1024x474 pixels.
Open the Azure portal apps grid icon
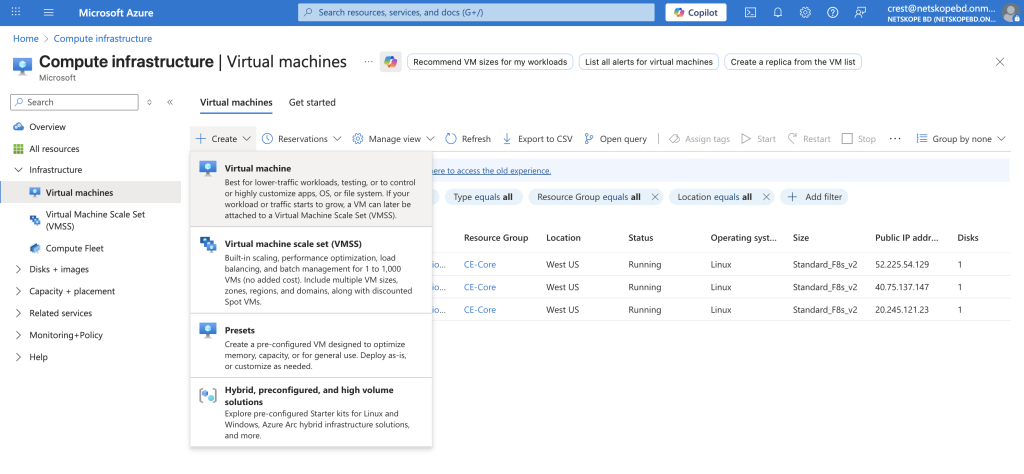pos(16,12)
